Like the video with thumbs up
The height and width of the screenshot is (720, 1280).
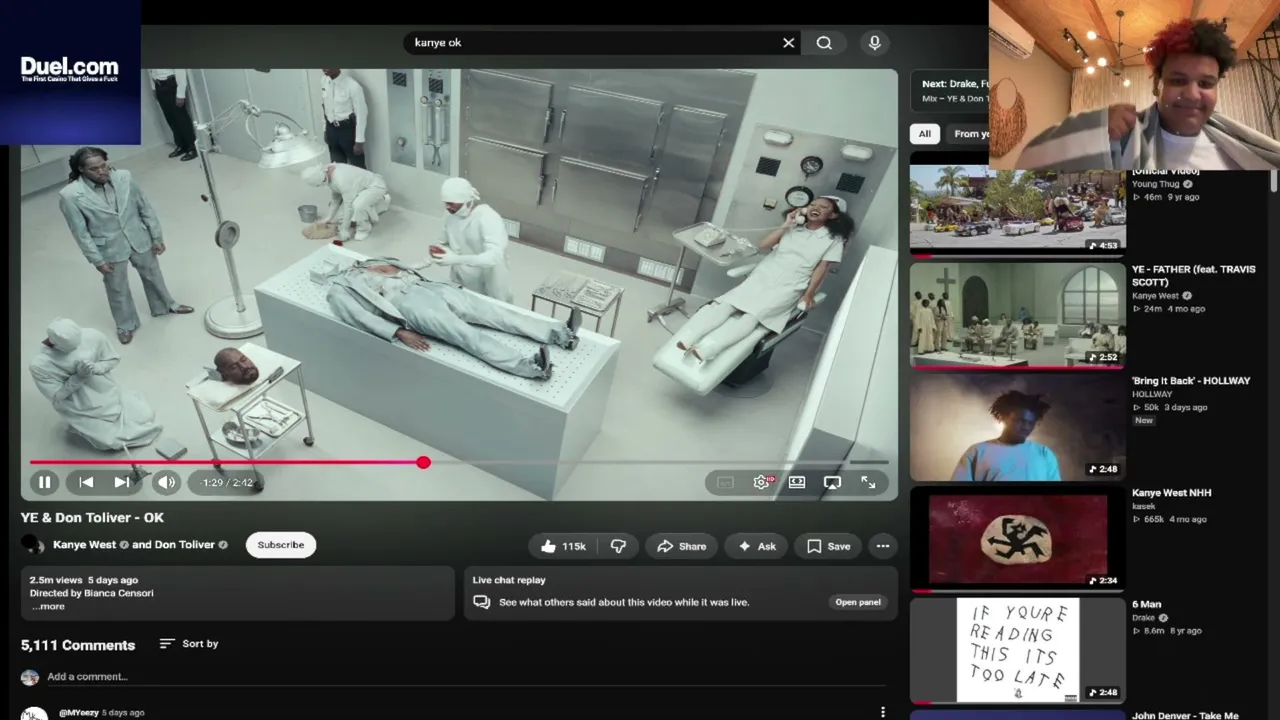564,546
